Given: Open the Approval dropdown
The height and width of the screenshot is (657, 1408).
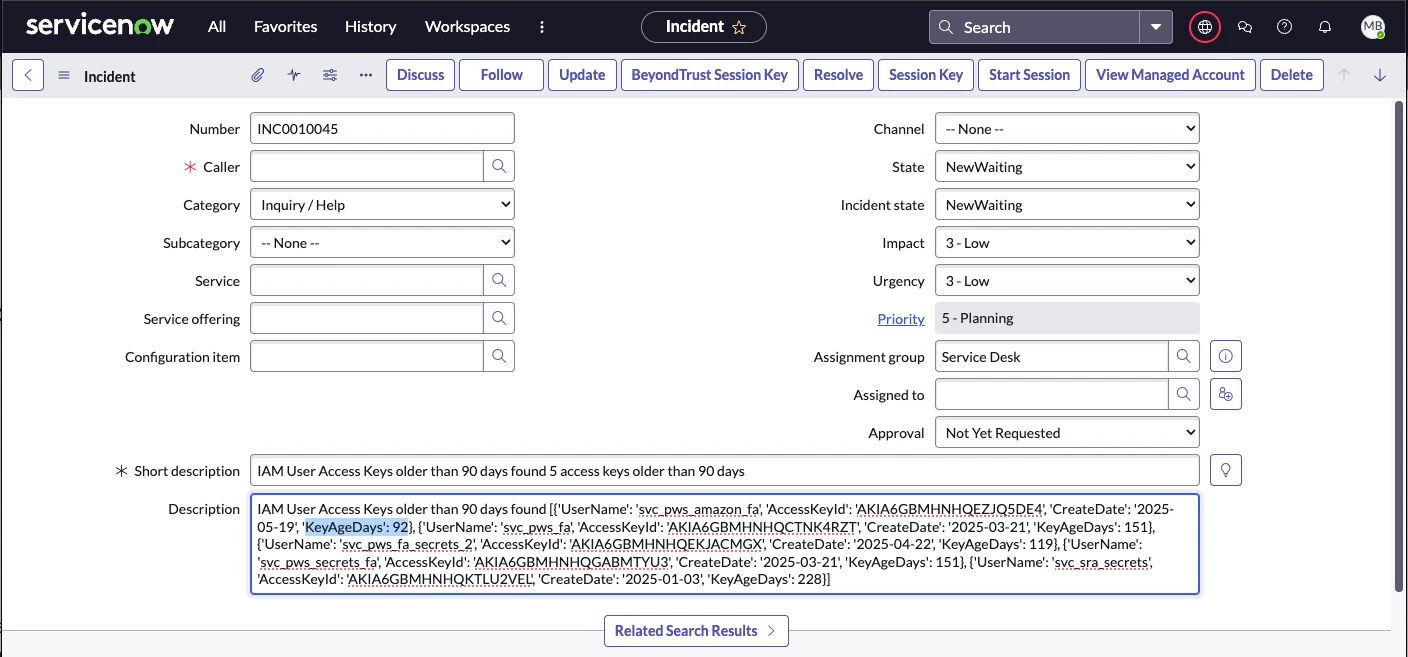Looking at the screenshot, I should pos(1067,433).
